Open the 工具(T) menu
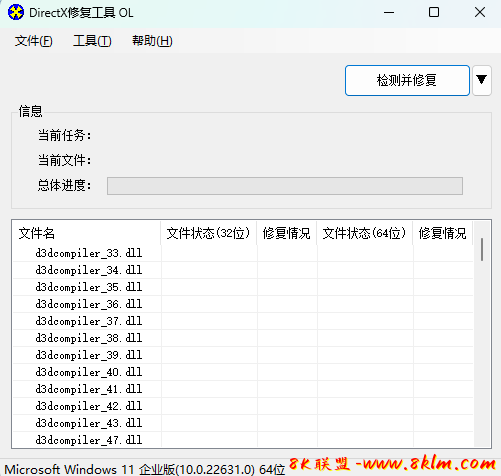The width and height of the screenshot is (501, 476). (92, 41)
